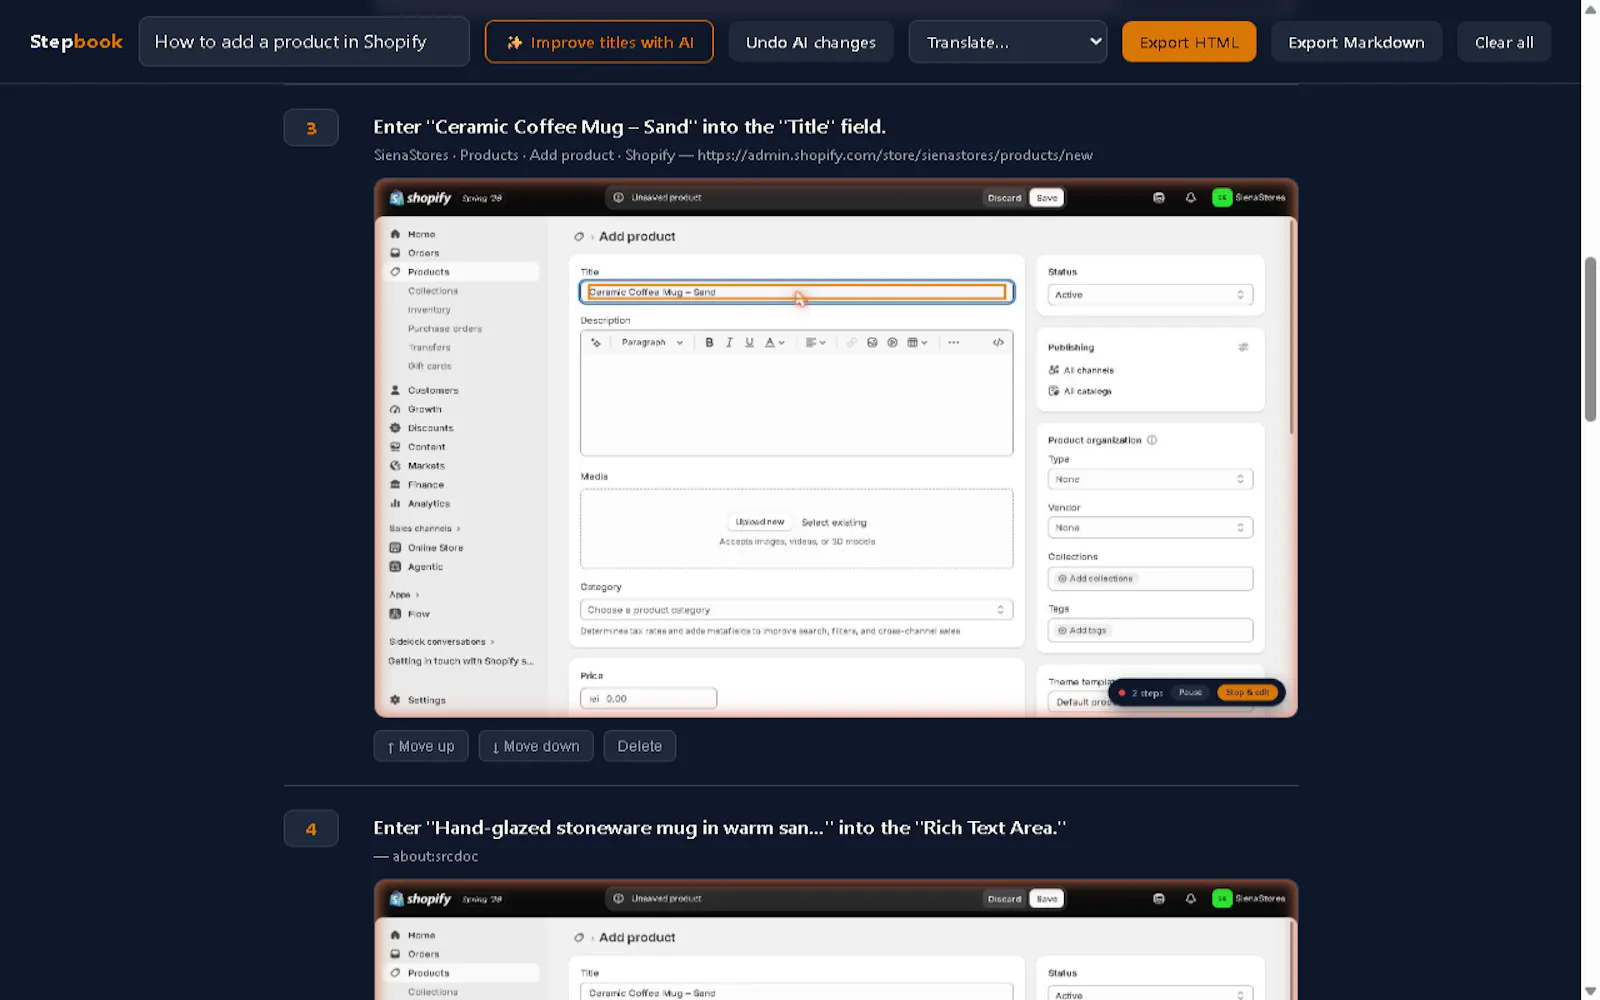Expand Sales channels in step 3 screenshot sidebar

pyautogui.click(x=425, y=528)
